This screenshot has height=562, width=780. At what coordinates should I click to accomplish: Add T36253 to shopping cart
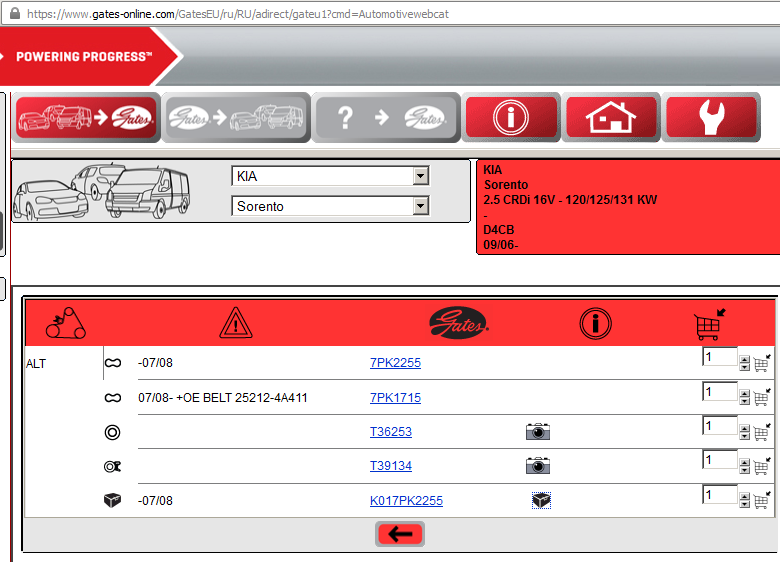pos(761,433)
